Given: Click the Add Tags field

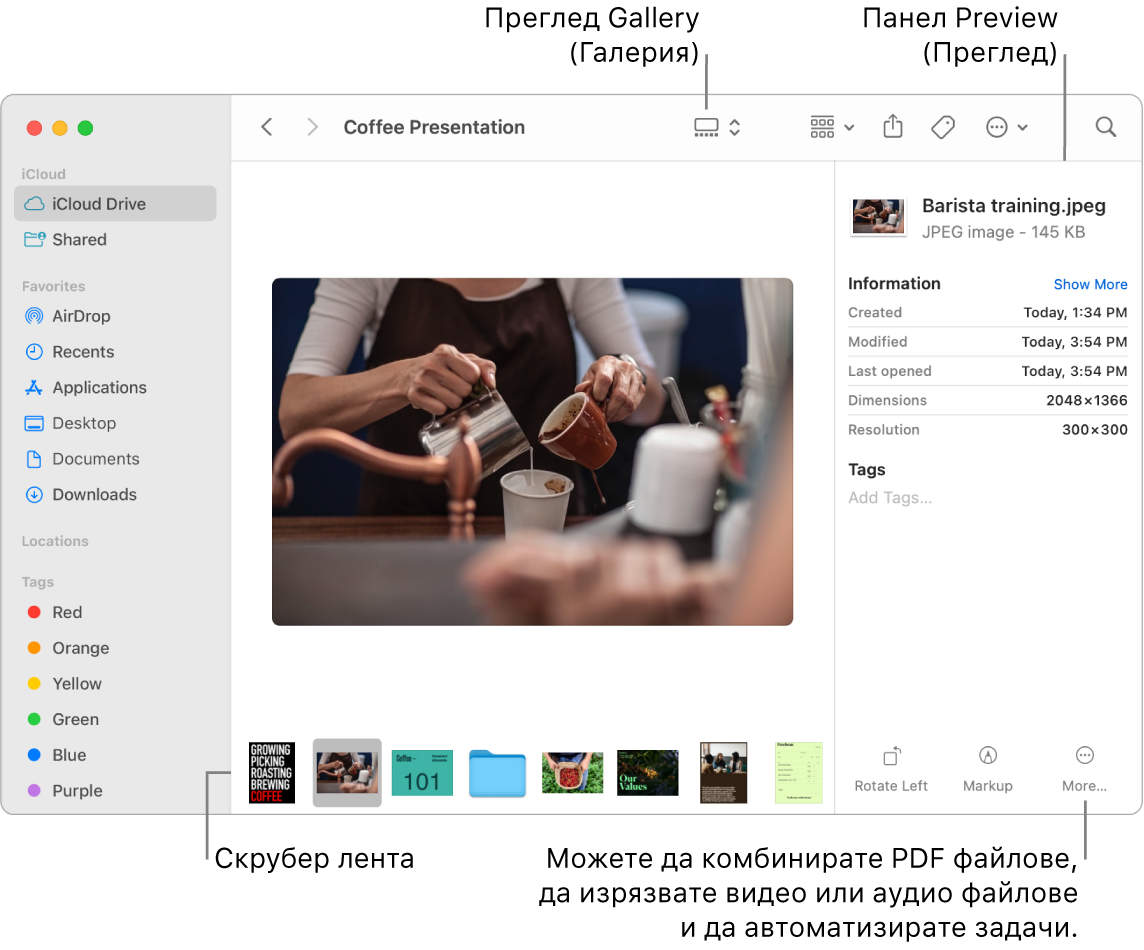Looking at the screenshot, I should (x=889, y=497).
